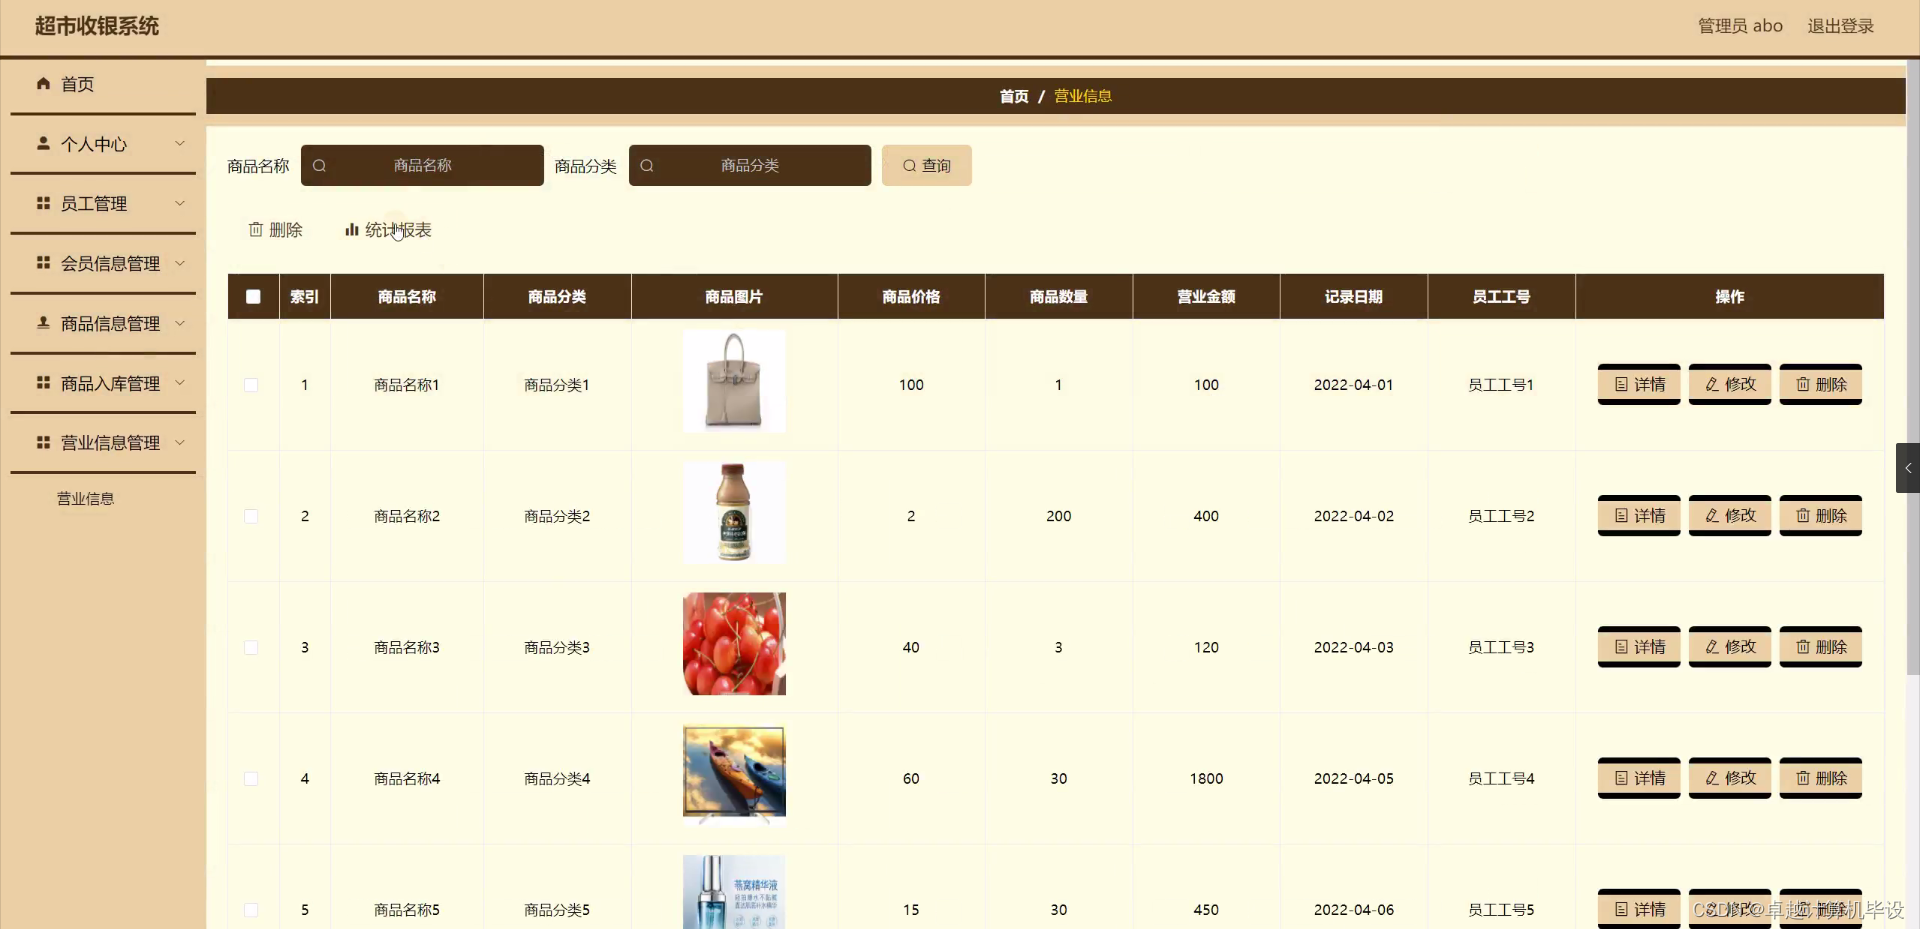Focus the 商品分类 search input field
The height and width of the screenshot is (929, 1920).
(x=750, y=166)
